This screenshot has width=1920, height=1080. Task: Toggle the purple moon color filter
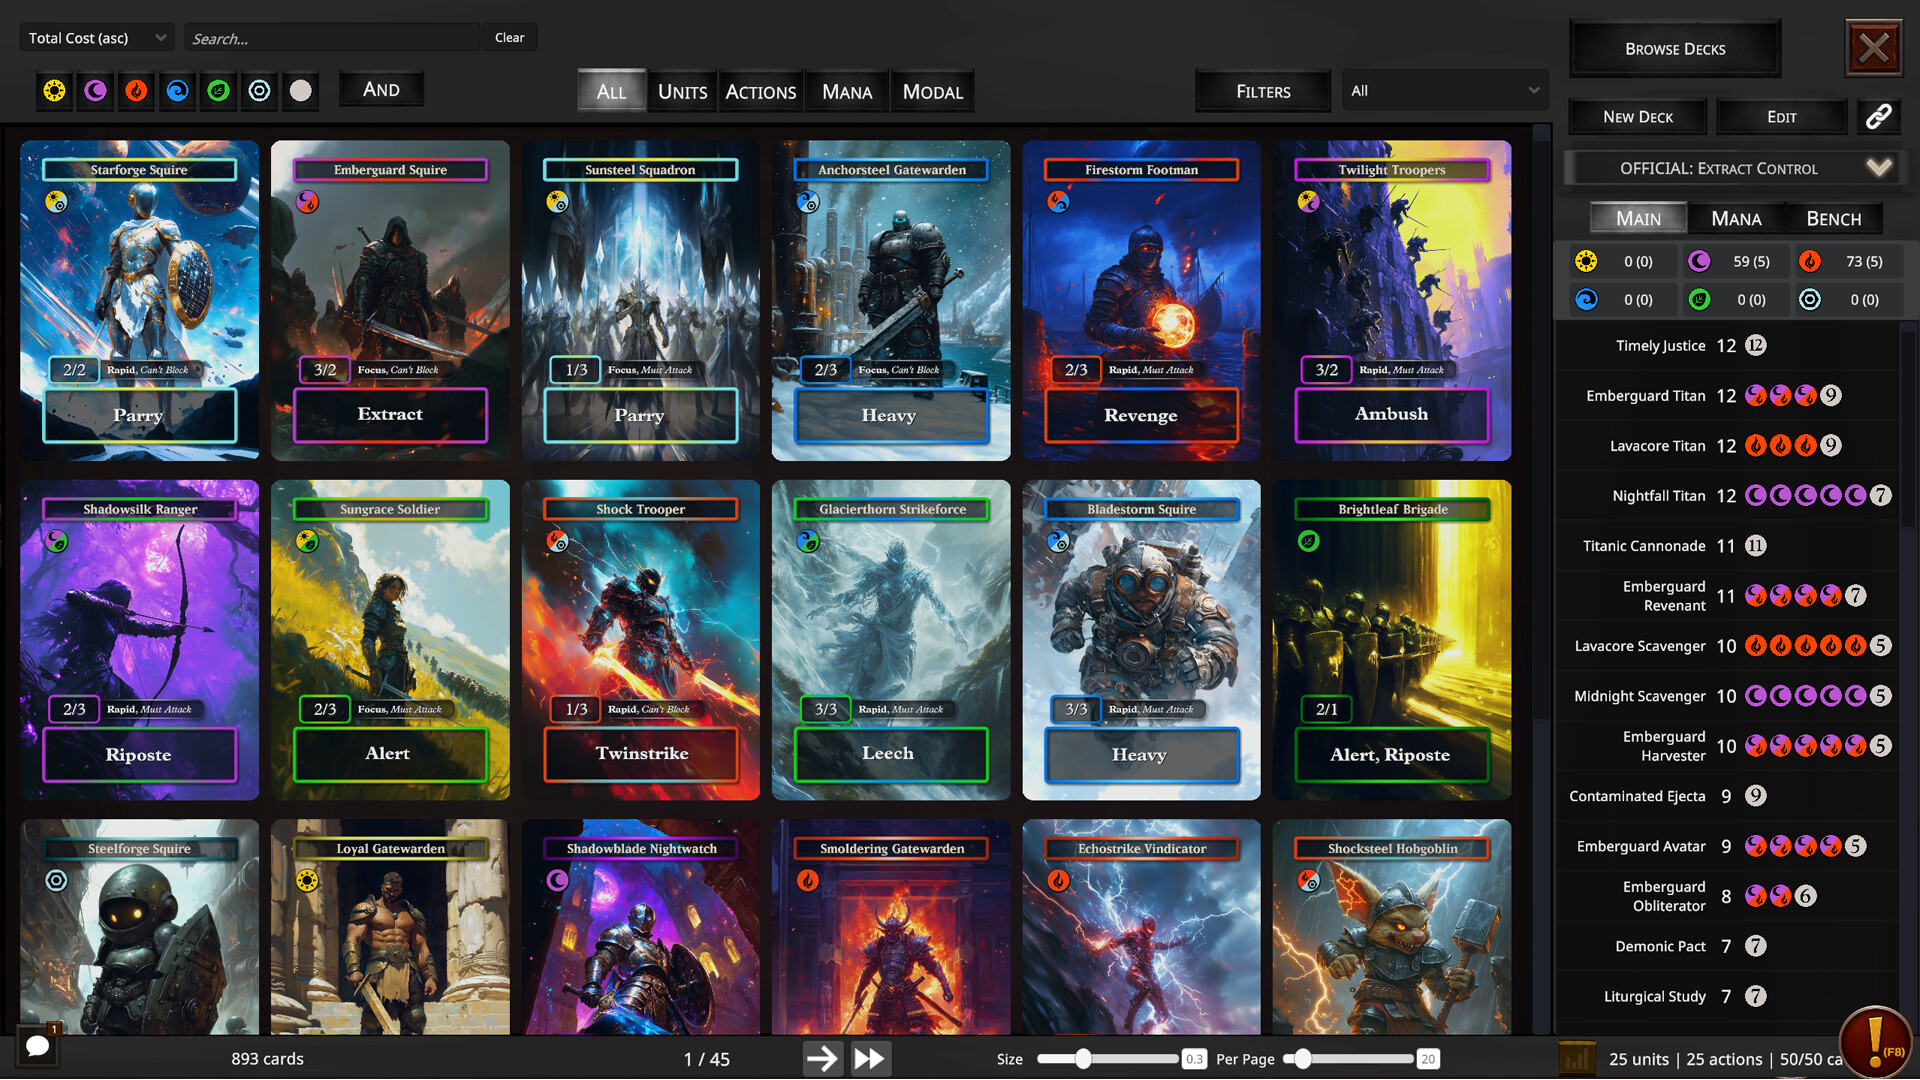tap(95, 91)
